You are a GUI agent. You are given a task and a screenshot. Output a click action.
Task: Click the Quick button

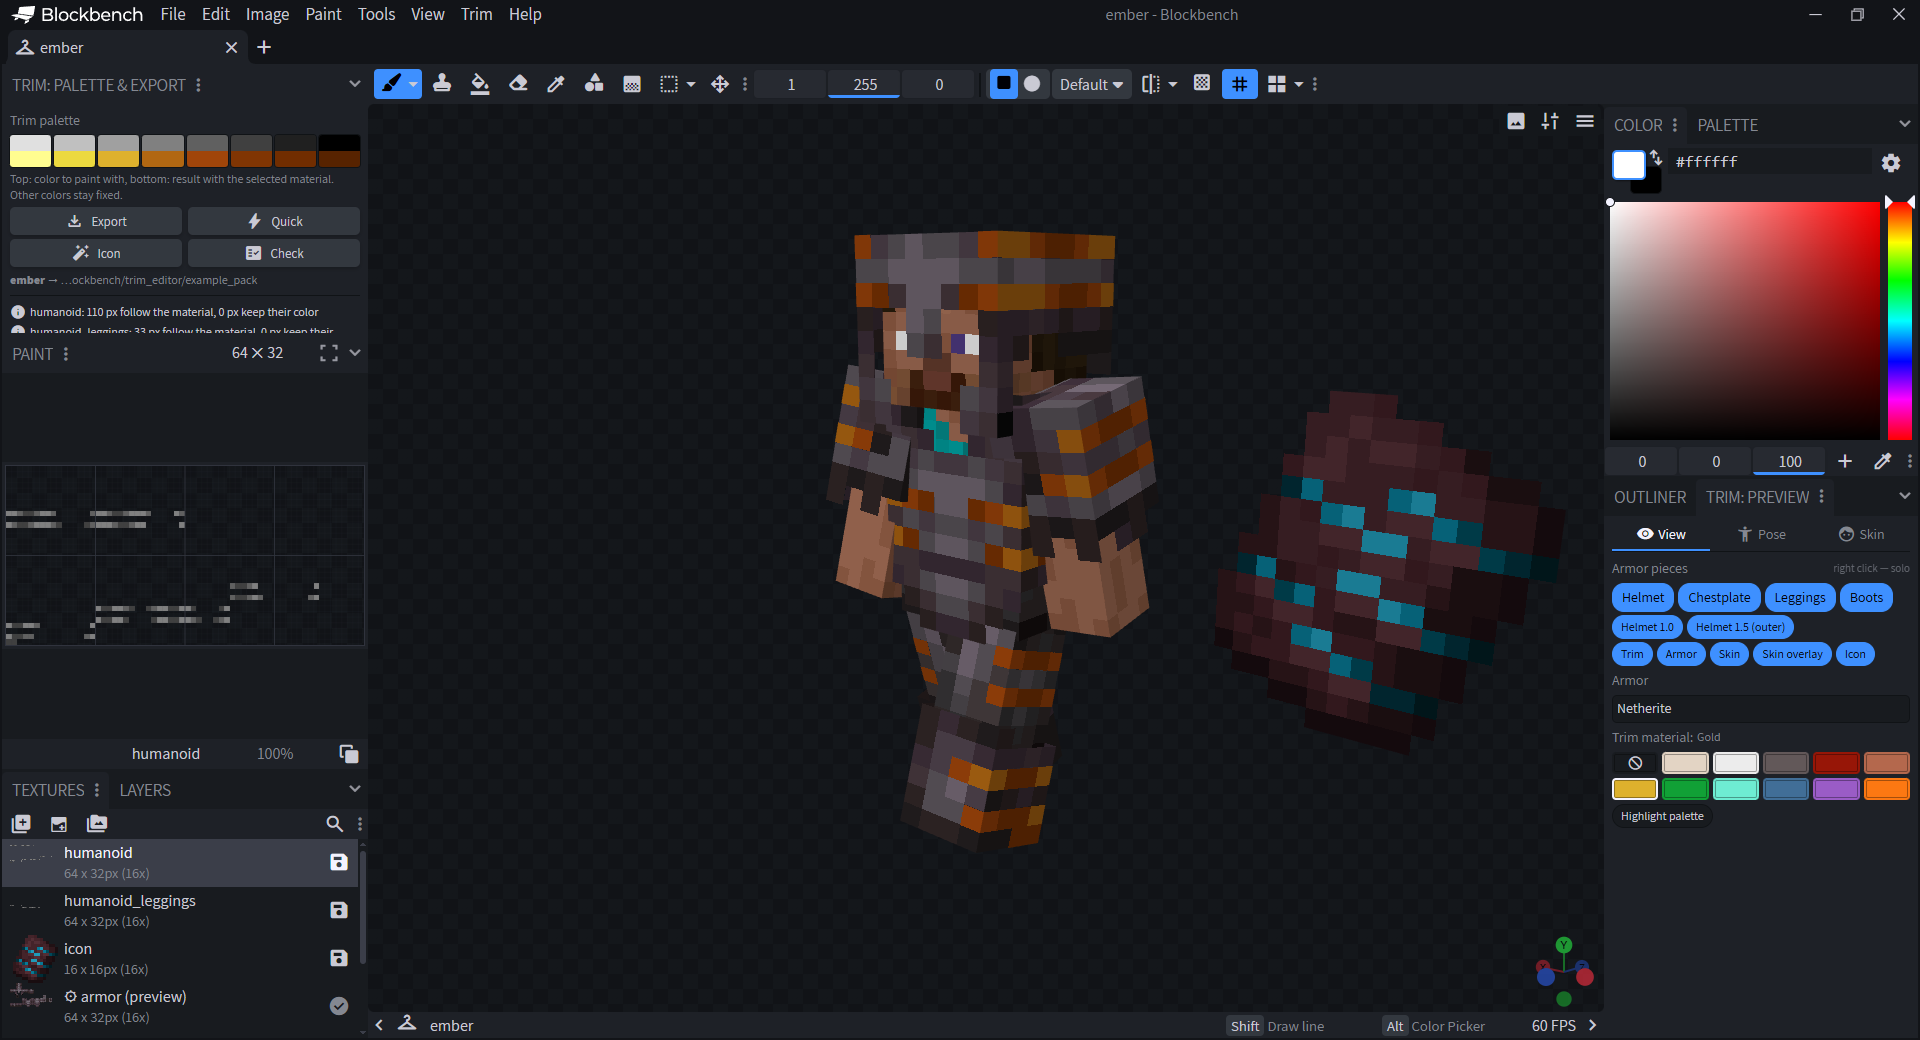coord(274,221)
